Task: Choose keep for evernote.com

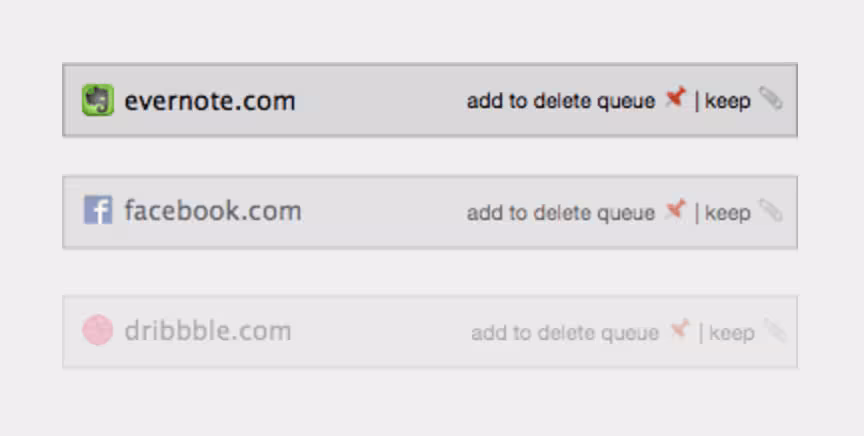Action: coord(727,101)
